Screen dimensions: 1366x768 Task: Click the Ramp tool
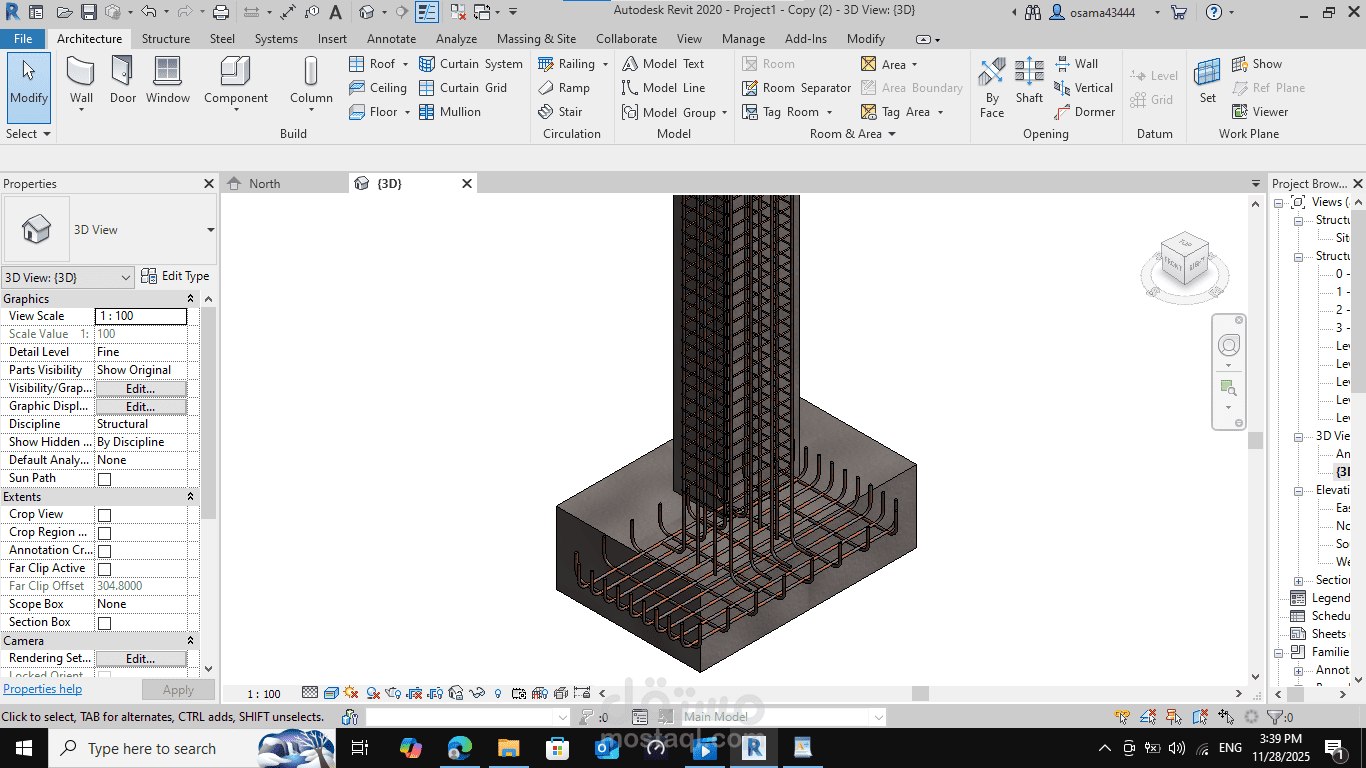pyautogui.click(x=564, y=87)
